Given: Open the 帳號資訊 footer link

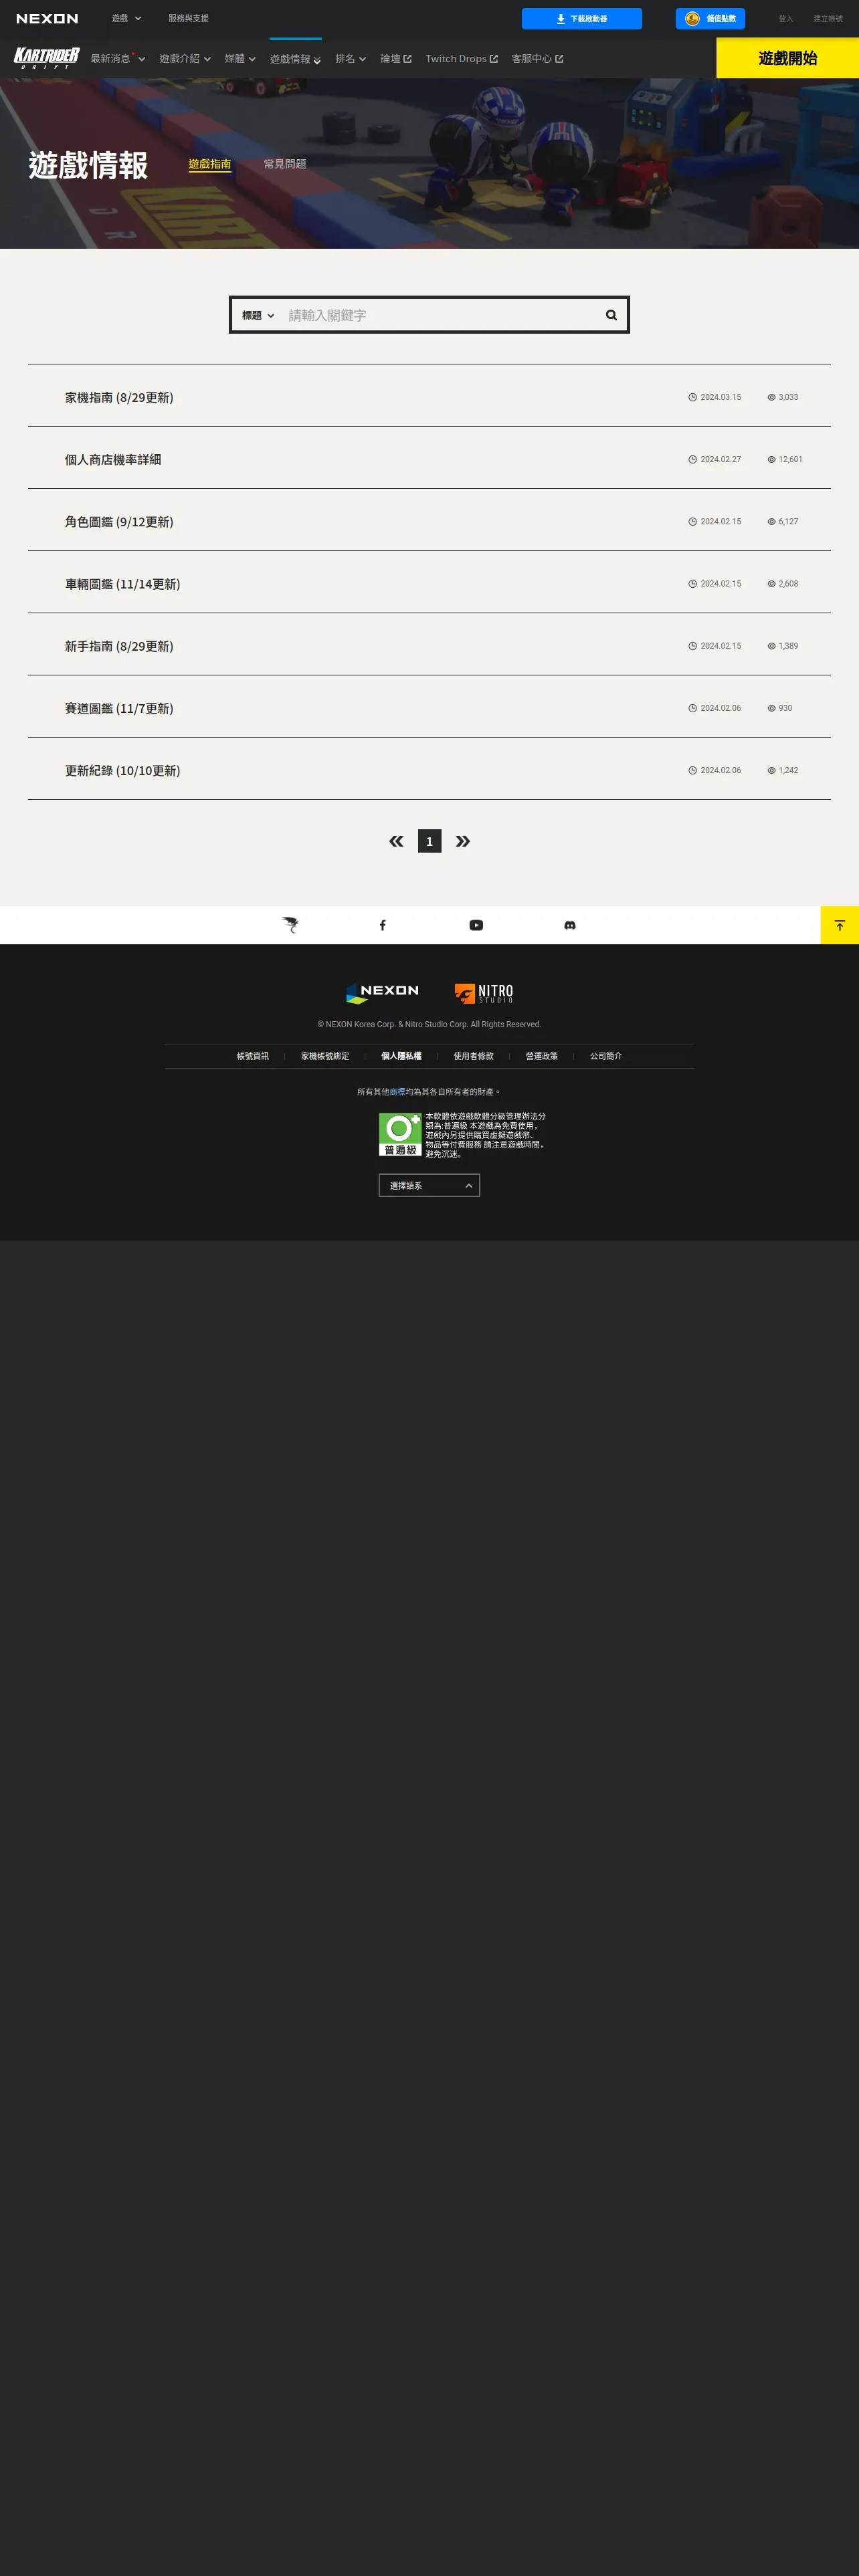Looking at the screenshot, I should click(253, 1056).
